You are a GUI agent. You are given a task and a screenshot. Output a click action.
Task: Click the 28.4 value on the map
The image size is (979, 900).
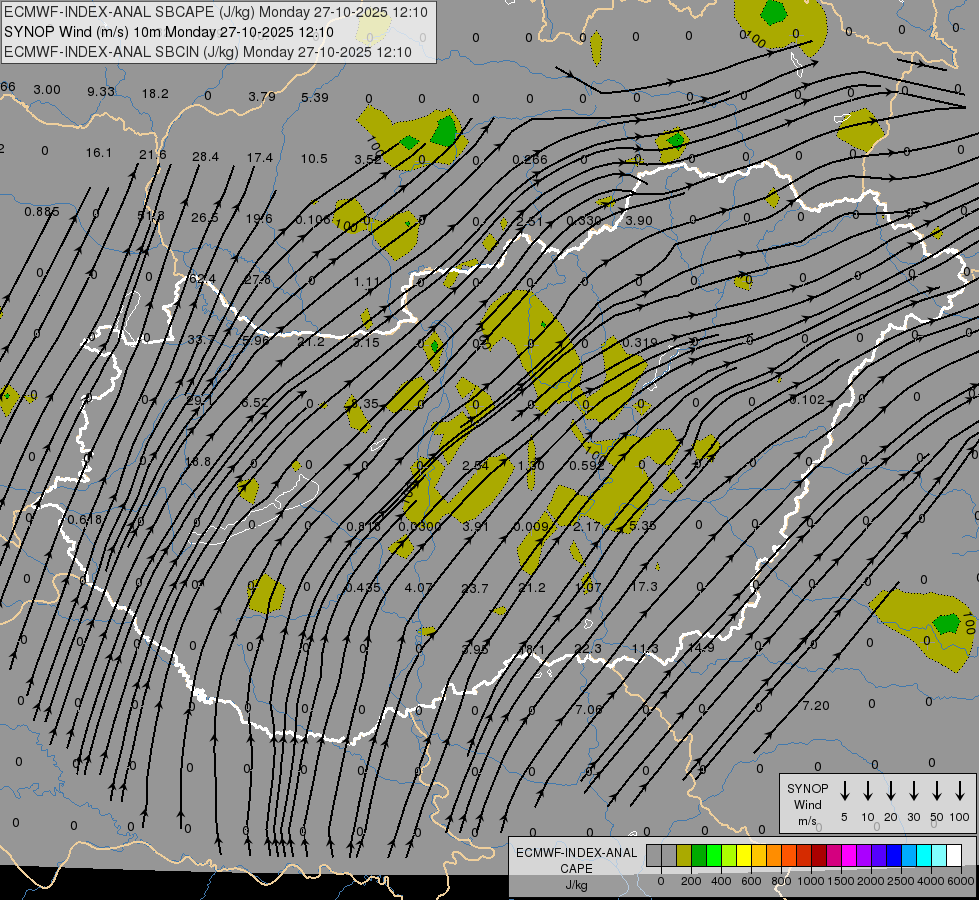(x=205, y=157)
